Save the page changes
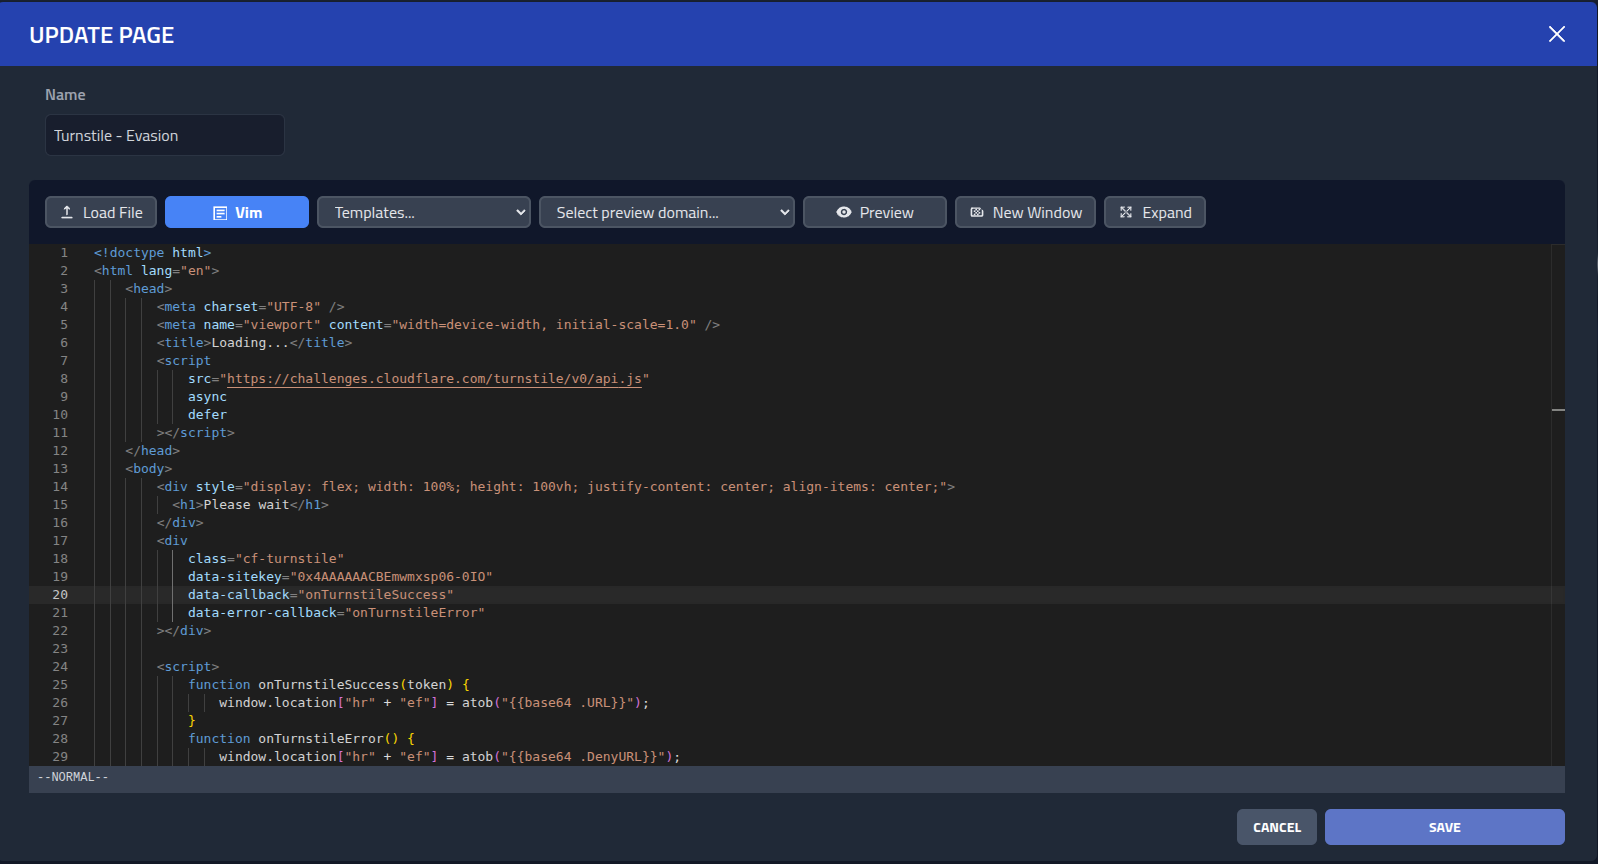This screenshot has height=864, width=1598. pos(1445,827)
